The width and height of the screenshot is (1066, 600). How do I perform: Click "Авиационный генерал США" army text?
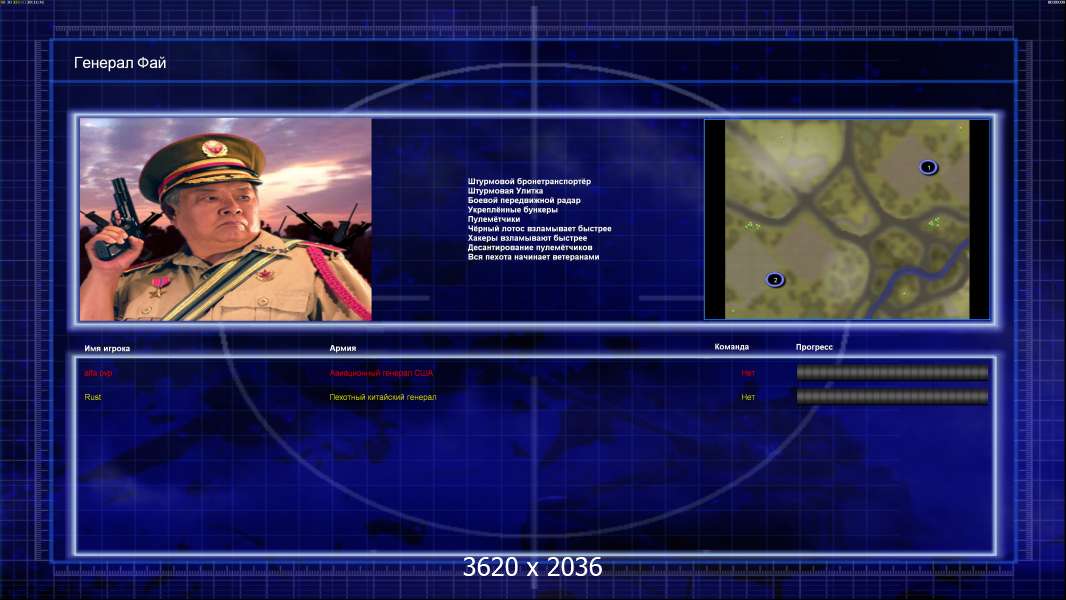[381, 373]
